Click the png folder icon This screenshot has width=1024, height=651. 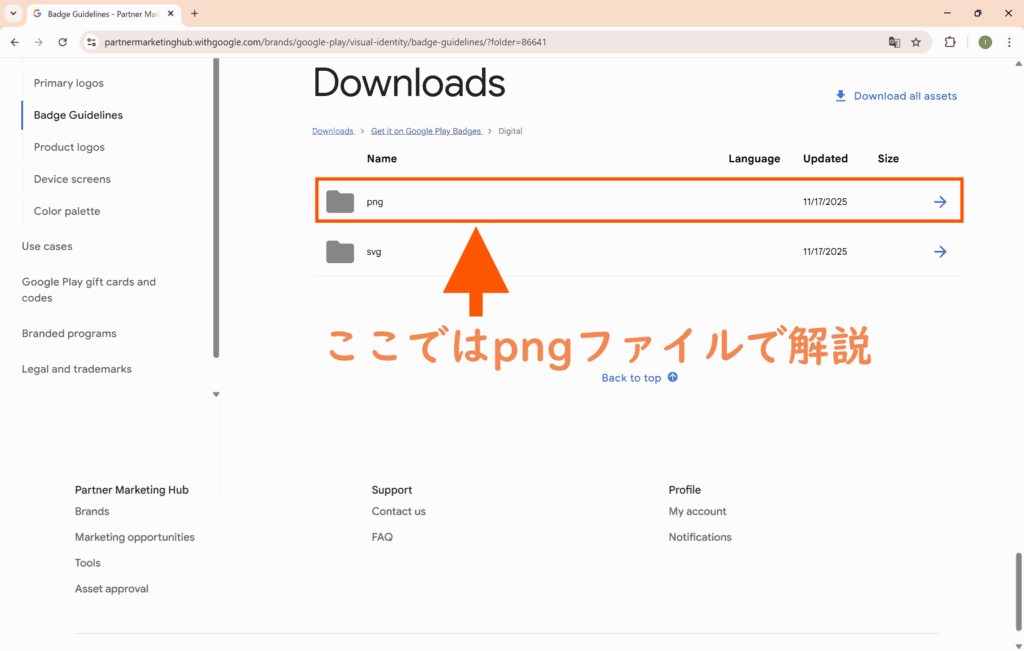(340, 201)
